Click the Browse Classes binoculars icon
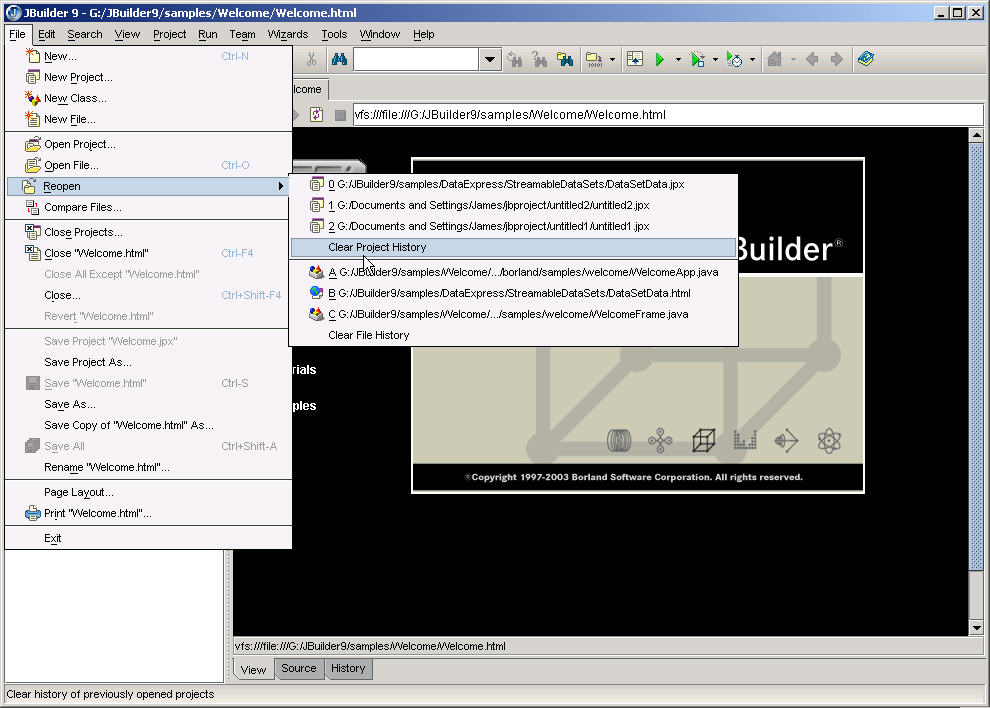Image resolution: width=990 pixels, height=708 pixels. click(x=565, y=60)
